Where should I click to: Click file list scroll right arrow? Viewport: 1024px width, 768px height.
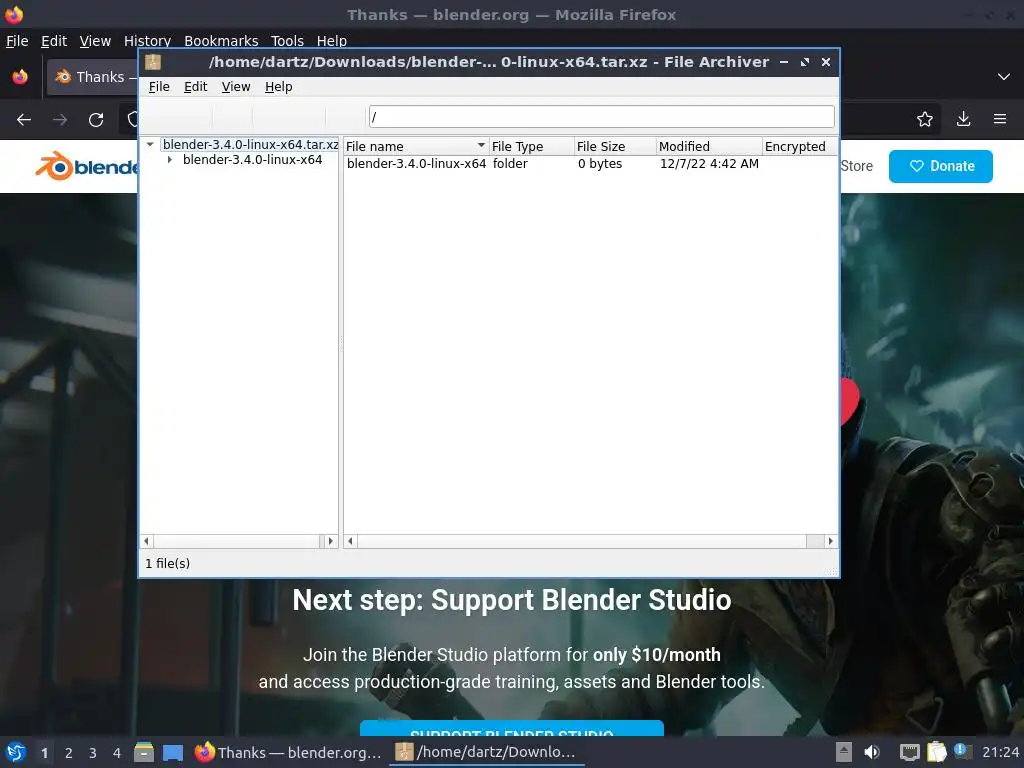click(831, 541)
